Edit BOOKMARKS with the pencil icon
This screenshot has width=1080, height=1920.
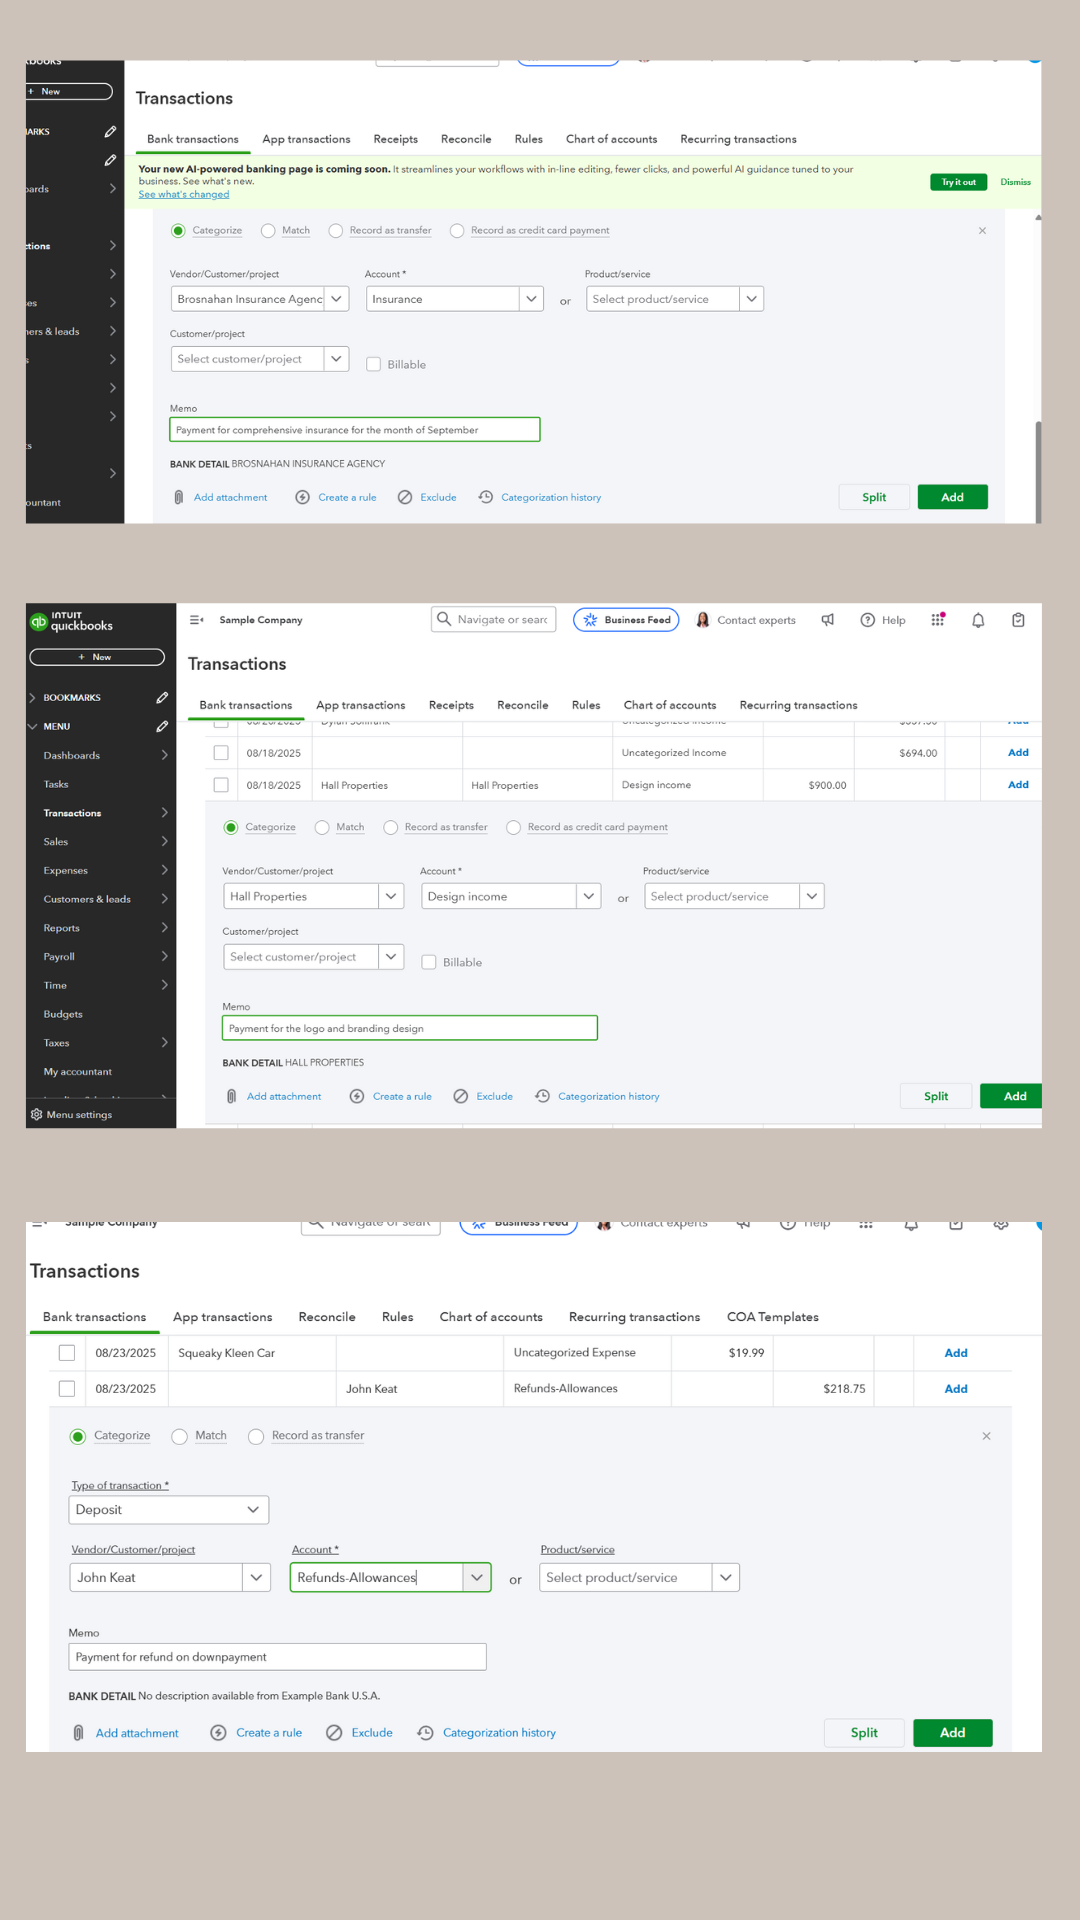point(162,698)
